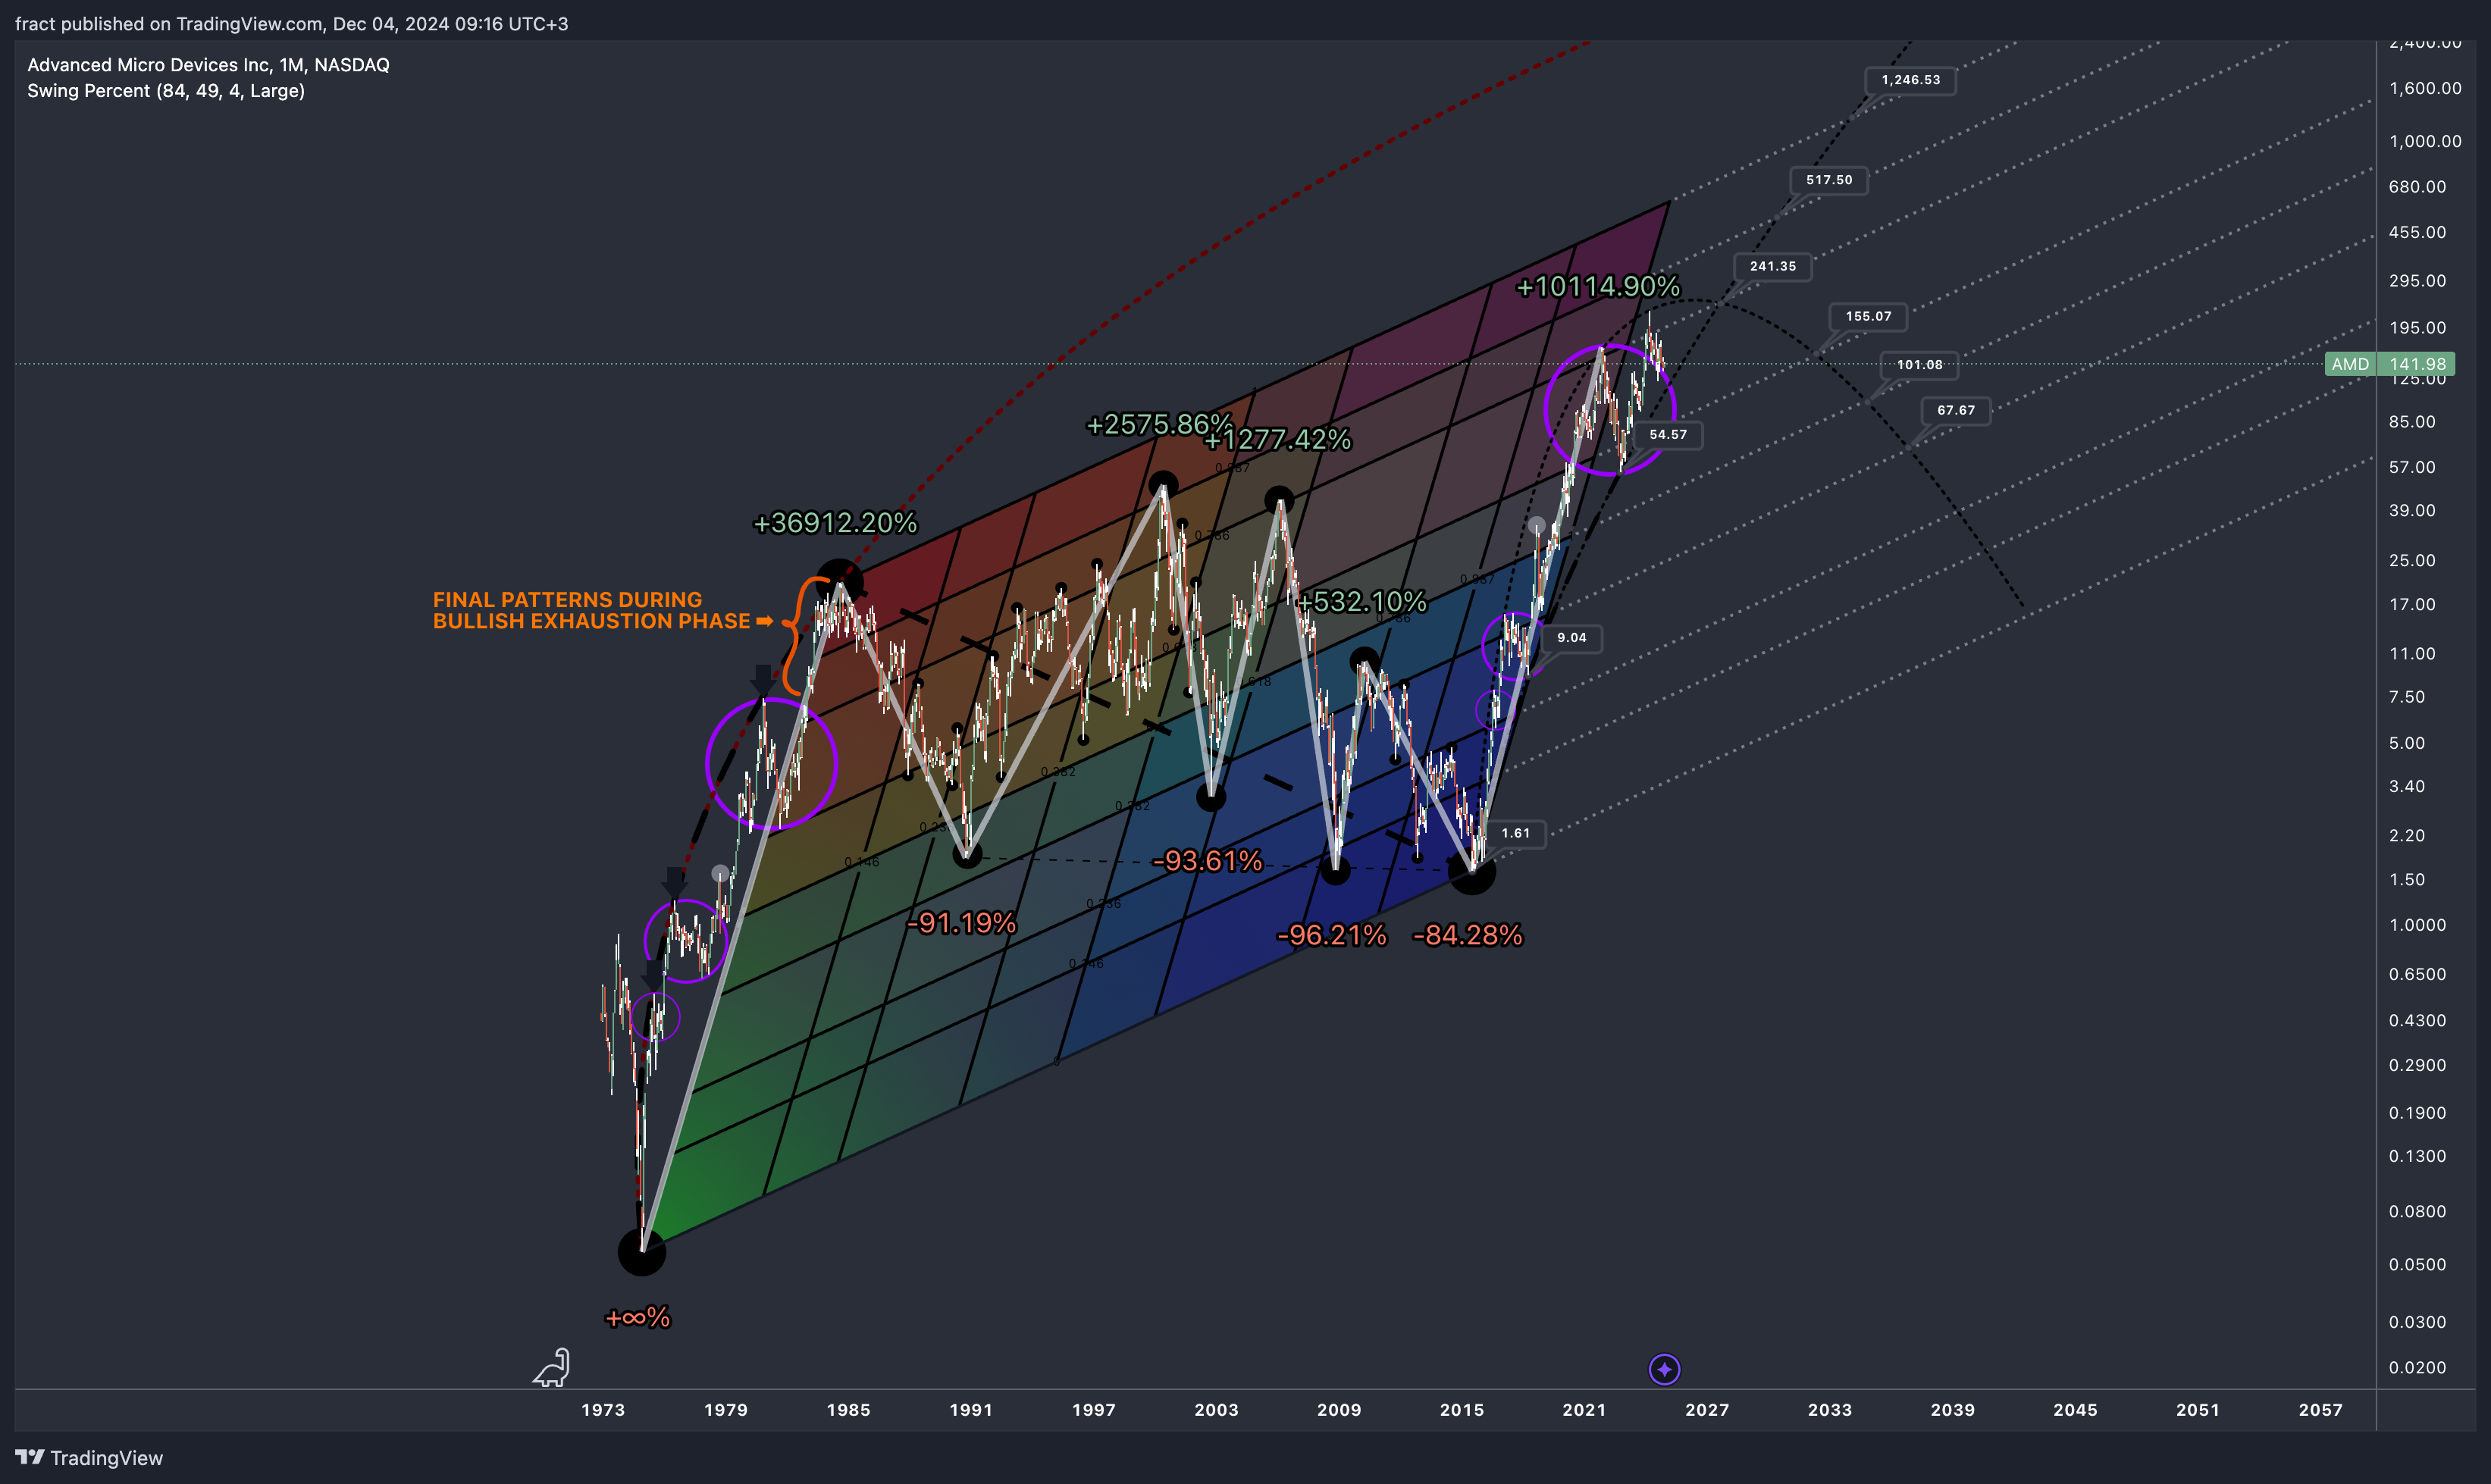2491x1484 pixels.
Task: Click the -84.28% drawdown label
Action: coord(1467,935)
